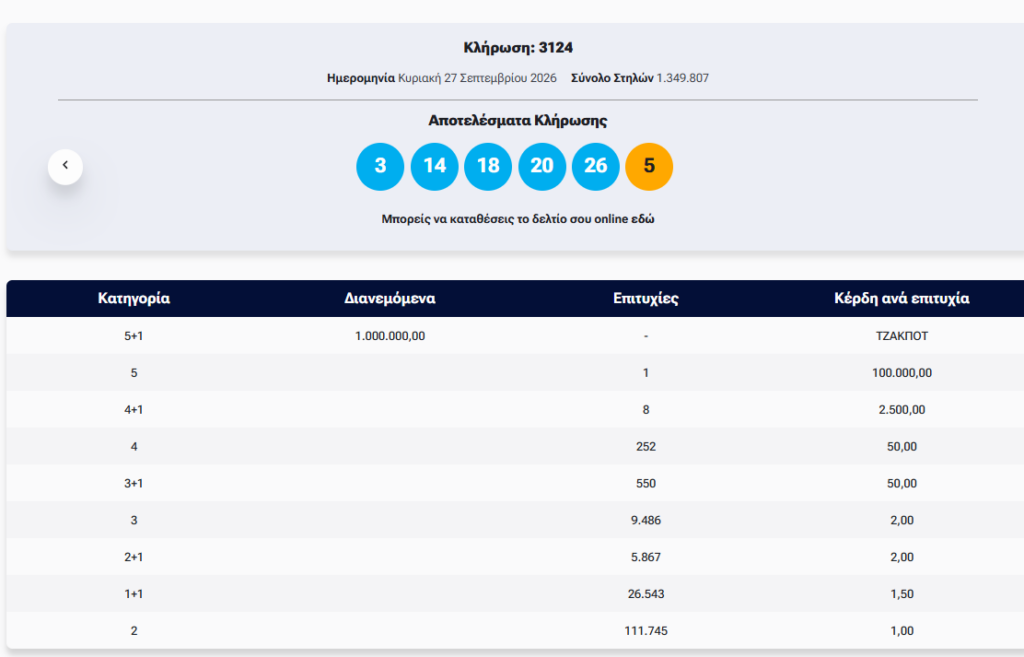The image size is (1024, 657).
Task: Click the Κέρδη ανά επιτυχία column header
Action: tap(902, 298)
